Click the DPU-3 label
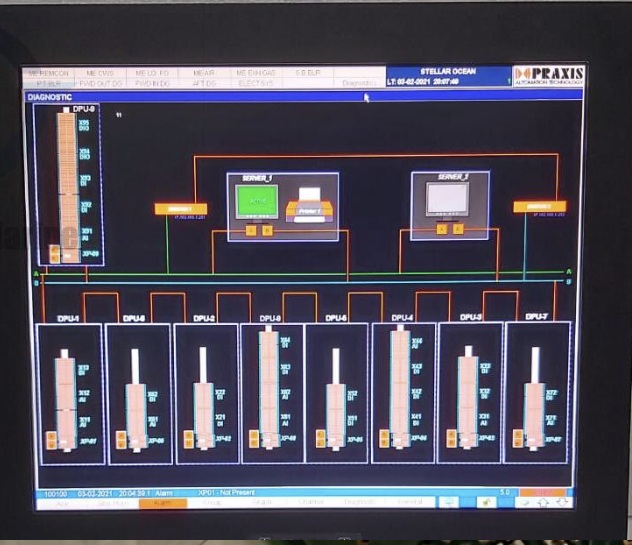The image size is (632, 545). (x=470, y=317)
